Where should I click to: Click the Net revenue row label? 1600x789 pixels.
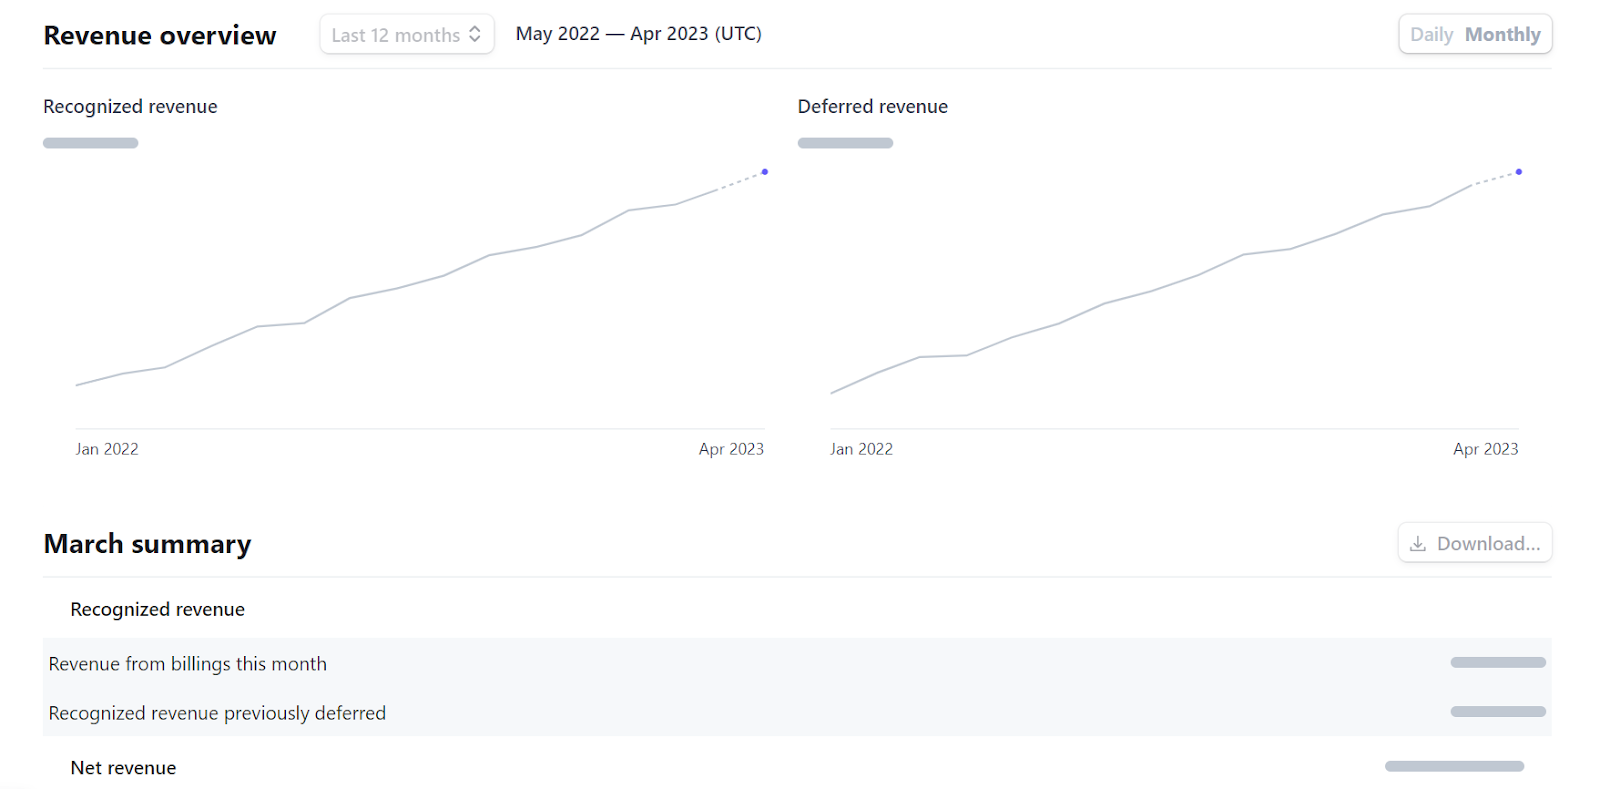pos(123,768)
